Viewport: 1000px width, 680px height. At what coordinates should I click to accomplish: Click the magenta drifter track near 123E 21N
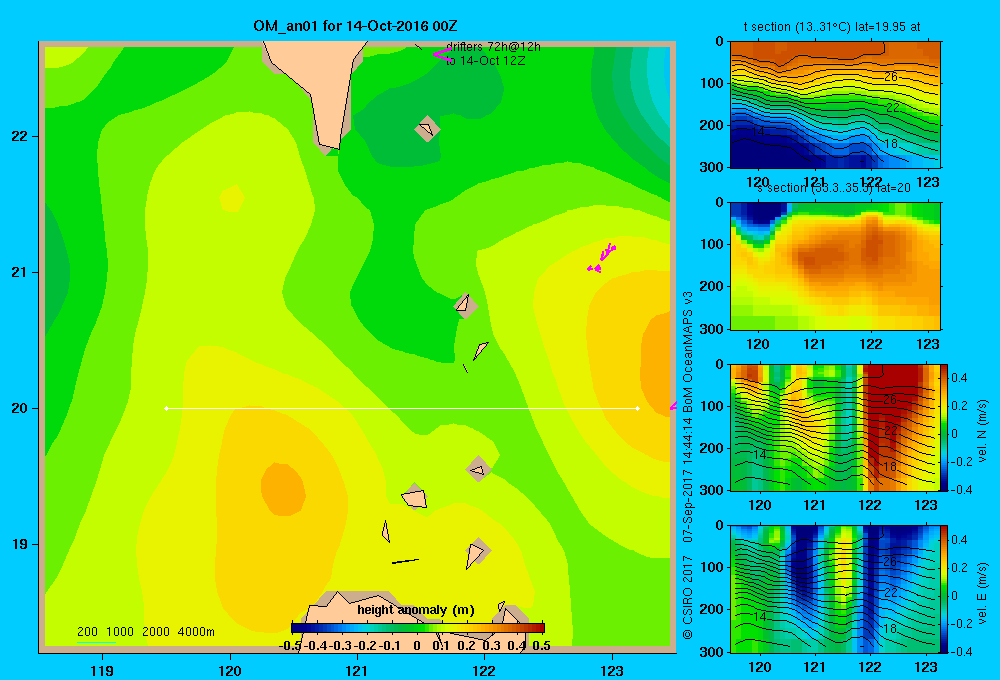[601, 259]
